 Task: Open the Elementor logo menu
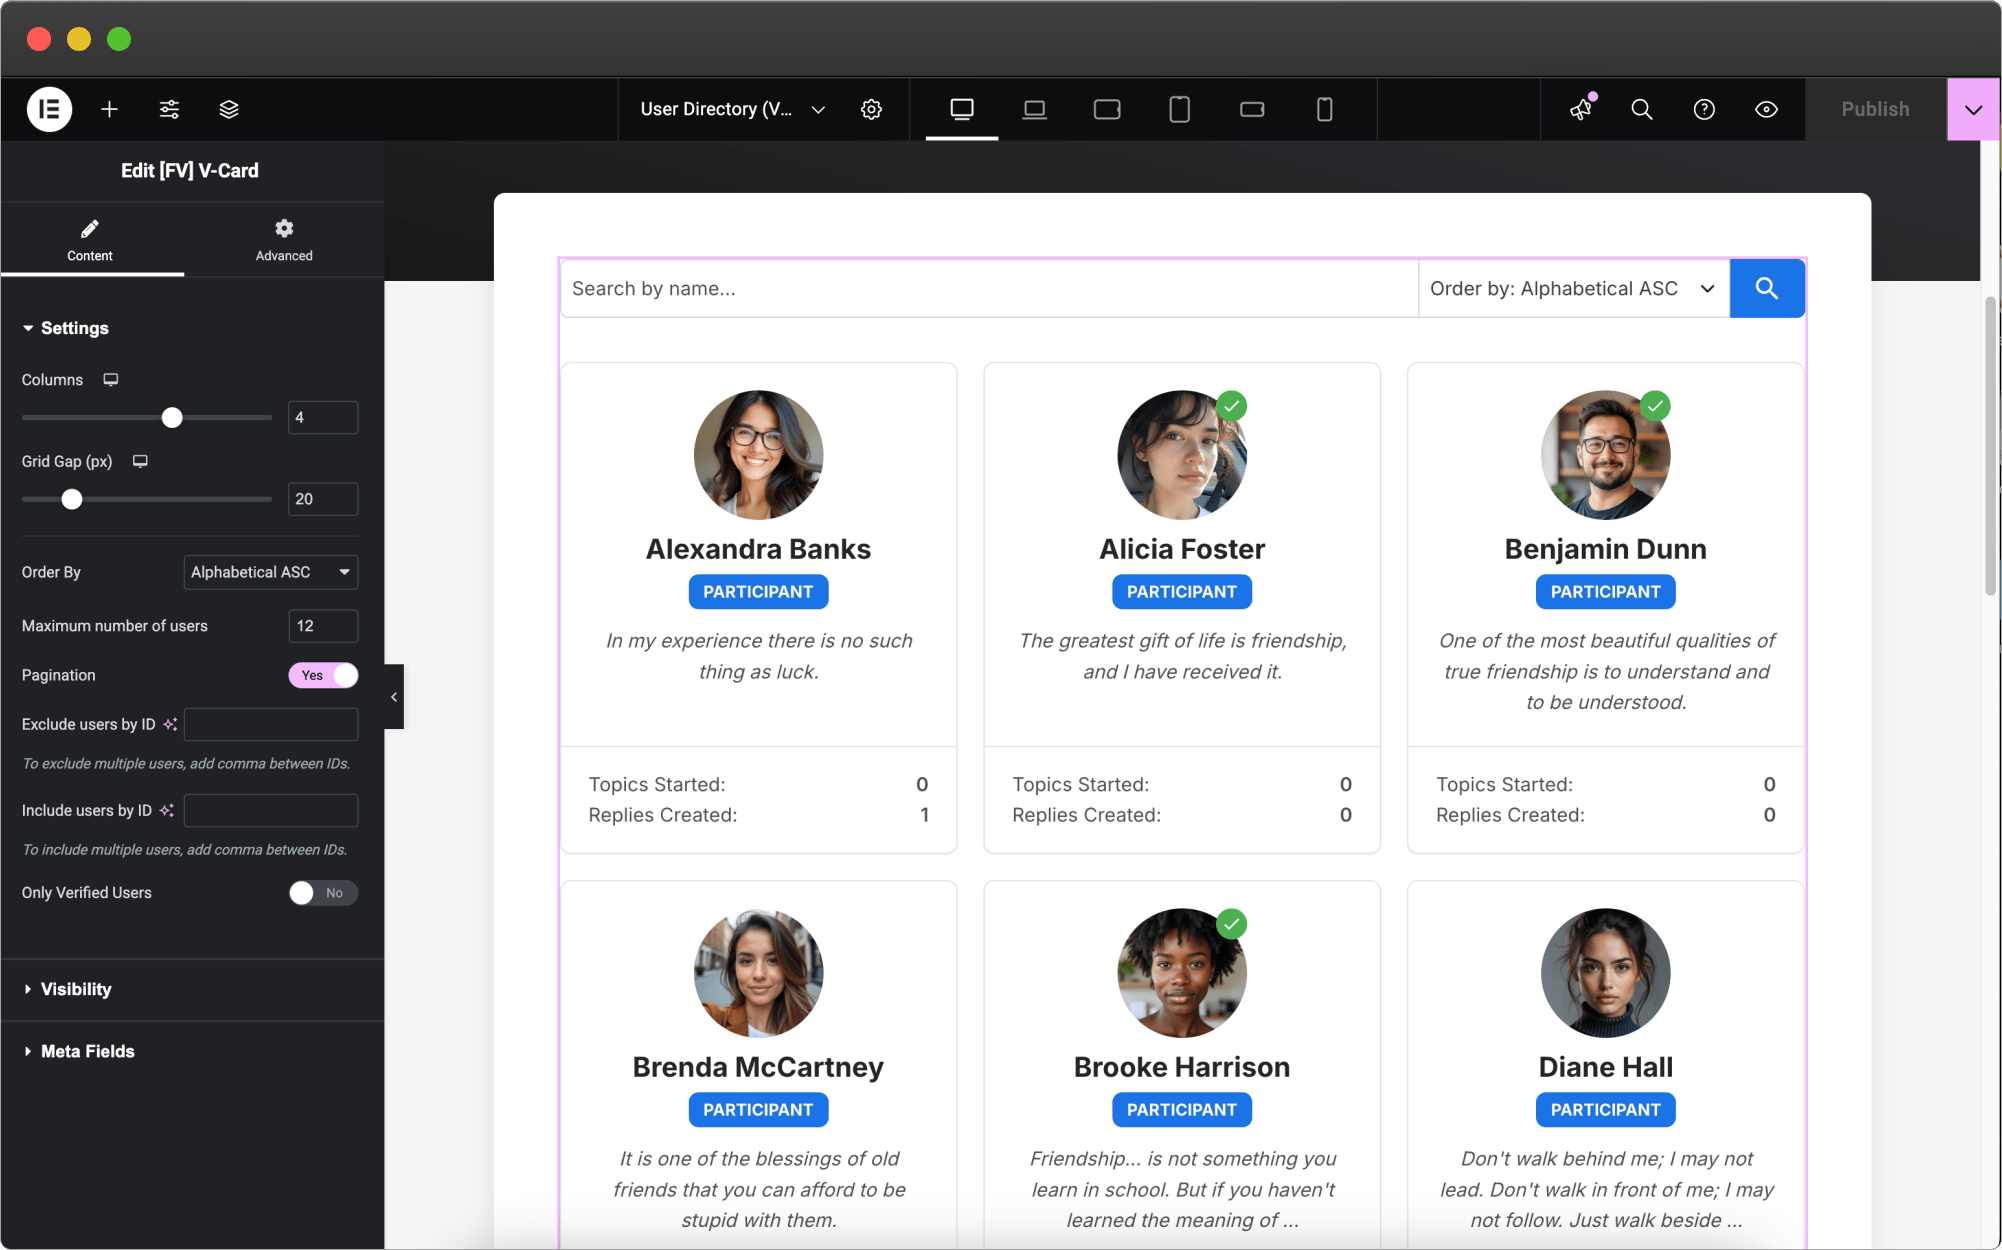click(x=49, y=109)
